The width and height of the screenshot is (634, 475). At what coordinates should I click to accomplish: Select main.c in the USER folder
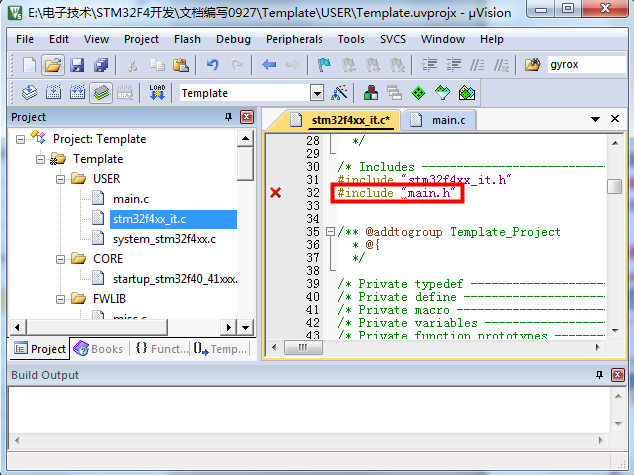(131, 199)
